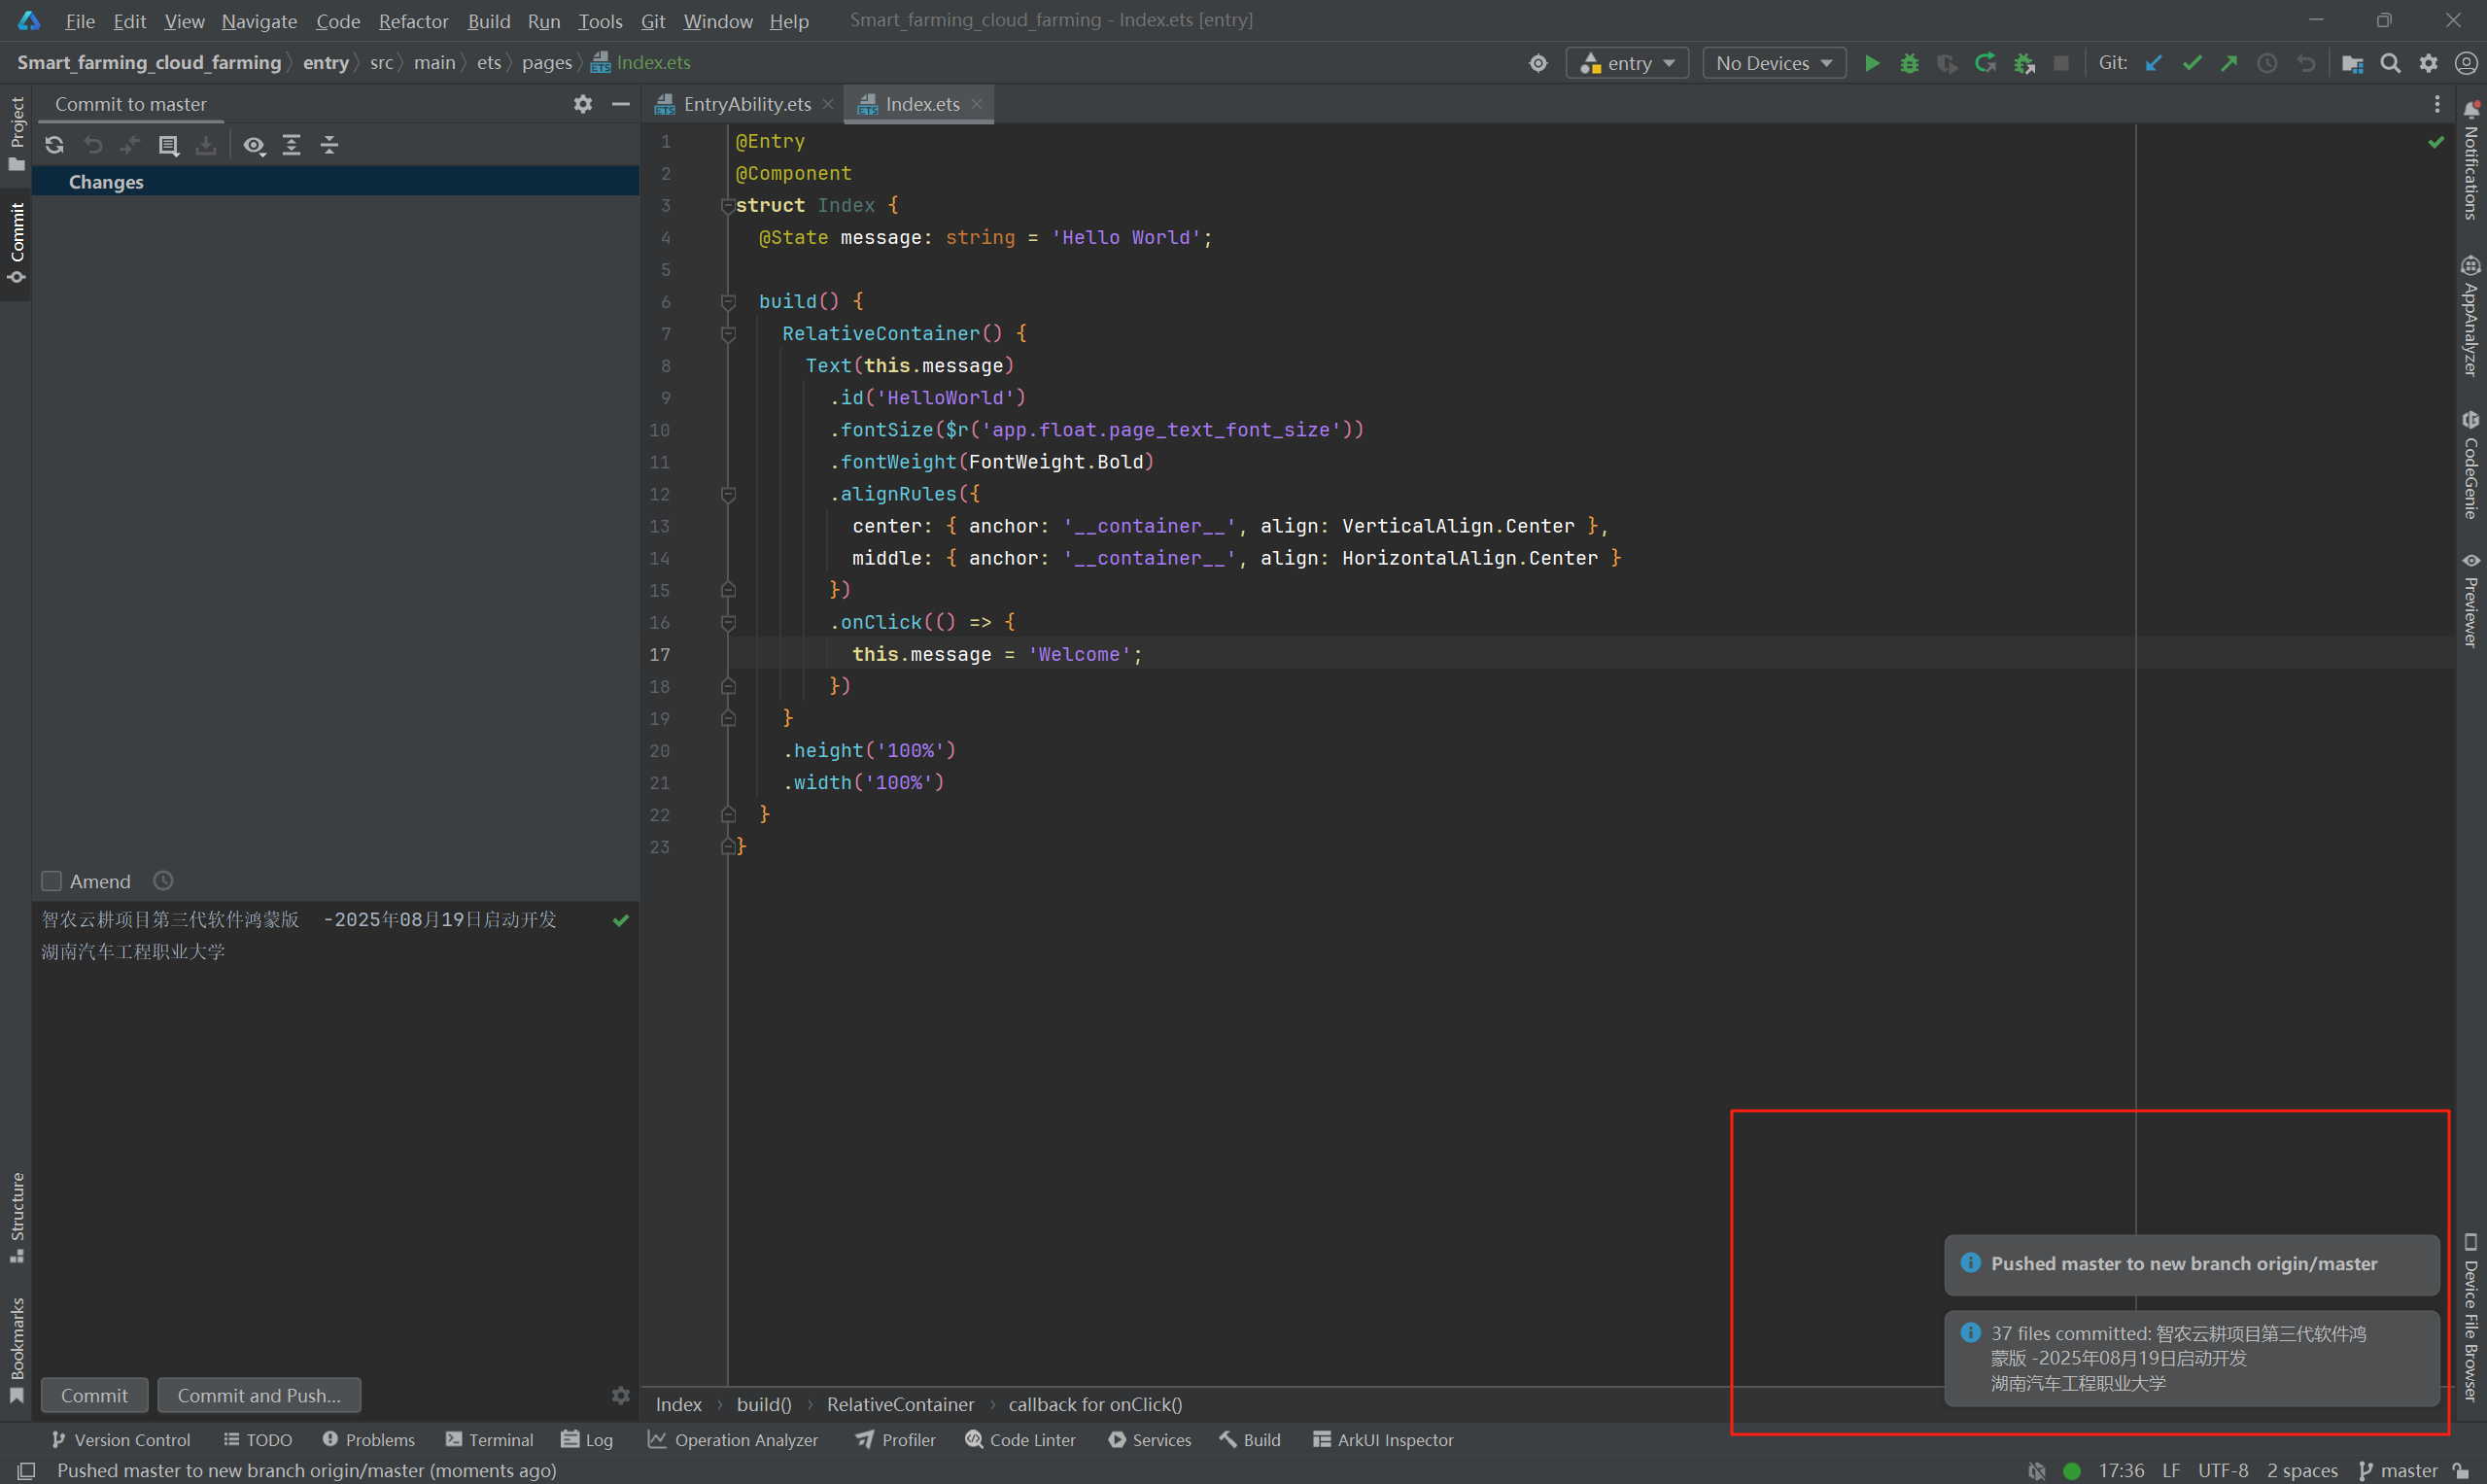Open the Git menu
2487x1484 pixels.
click(653, 20)
